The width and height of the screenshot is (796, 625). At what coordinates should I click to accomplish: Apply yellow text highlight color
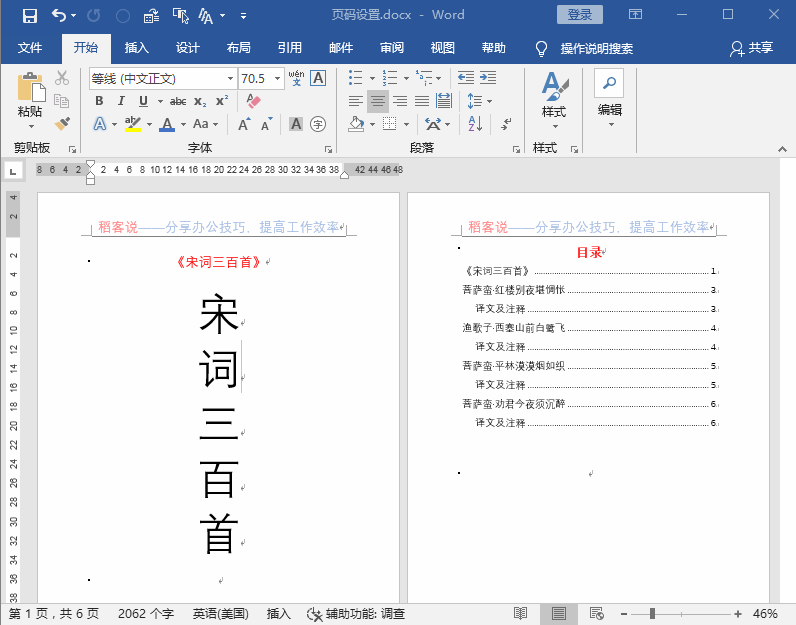click(x=133, y=124)
